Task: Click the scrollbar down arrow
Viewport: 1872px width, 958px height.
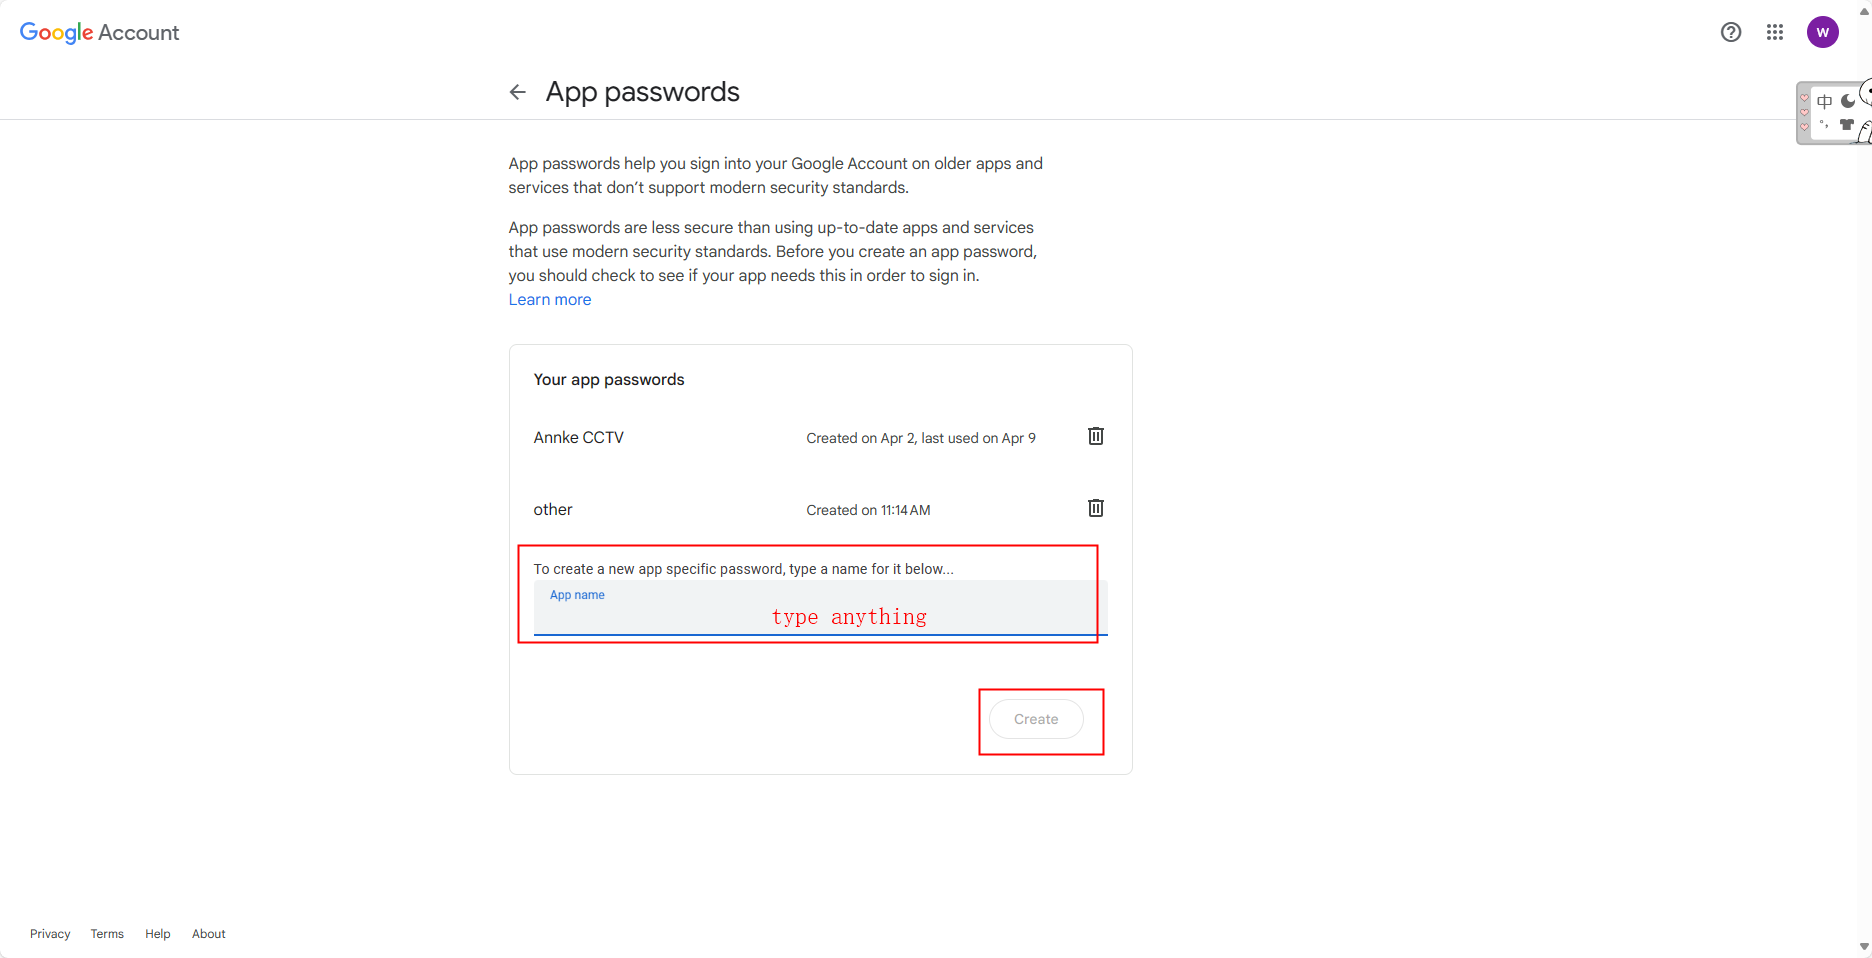Action: (x=1864, y=947)
